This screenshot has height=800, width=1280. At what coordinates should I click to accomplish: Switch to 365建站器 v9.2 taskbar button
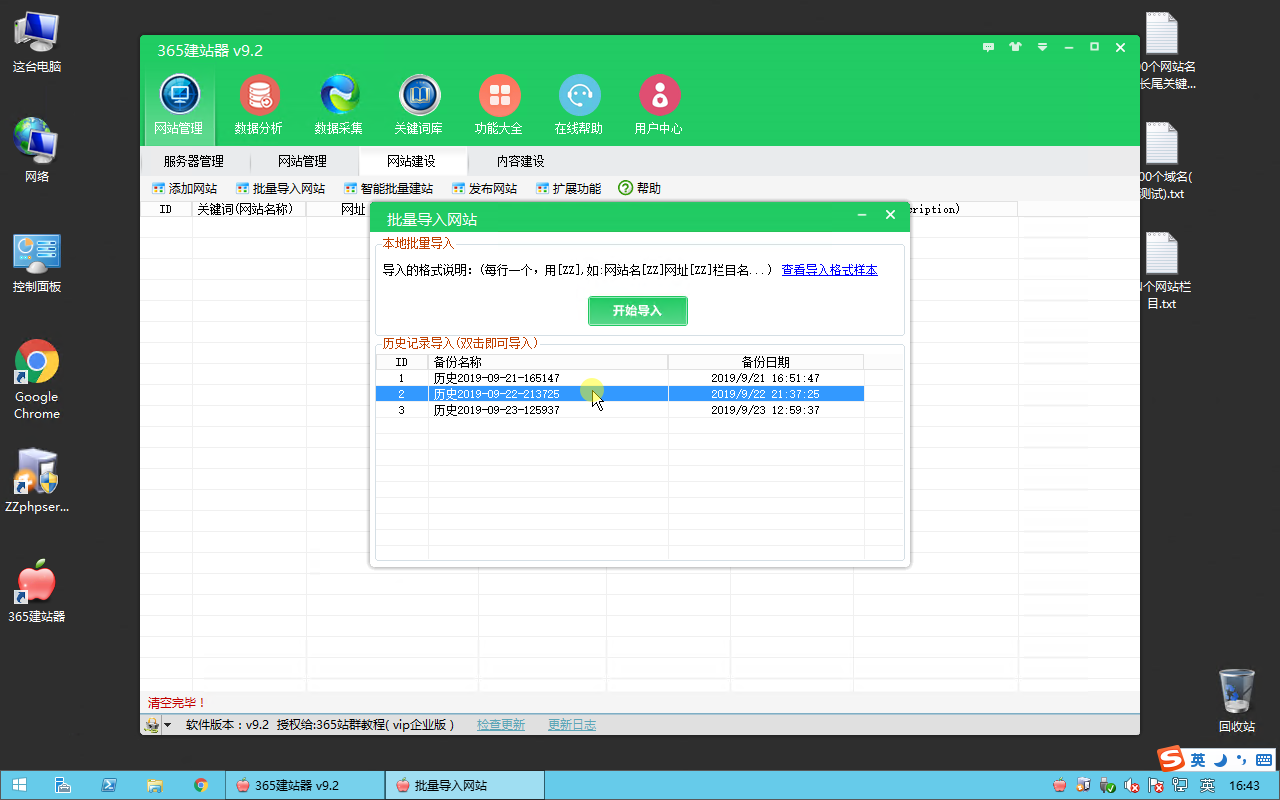click(x=305, y=785)
